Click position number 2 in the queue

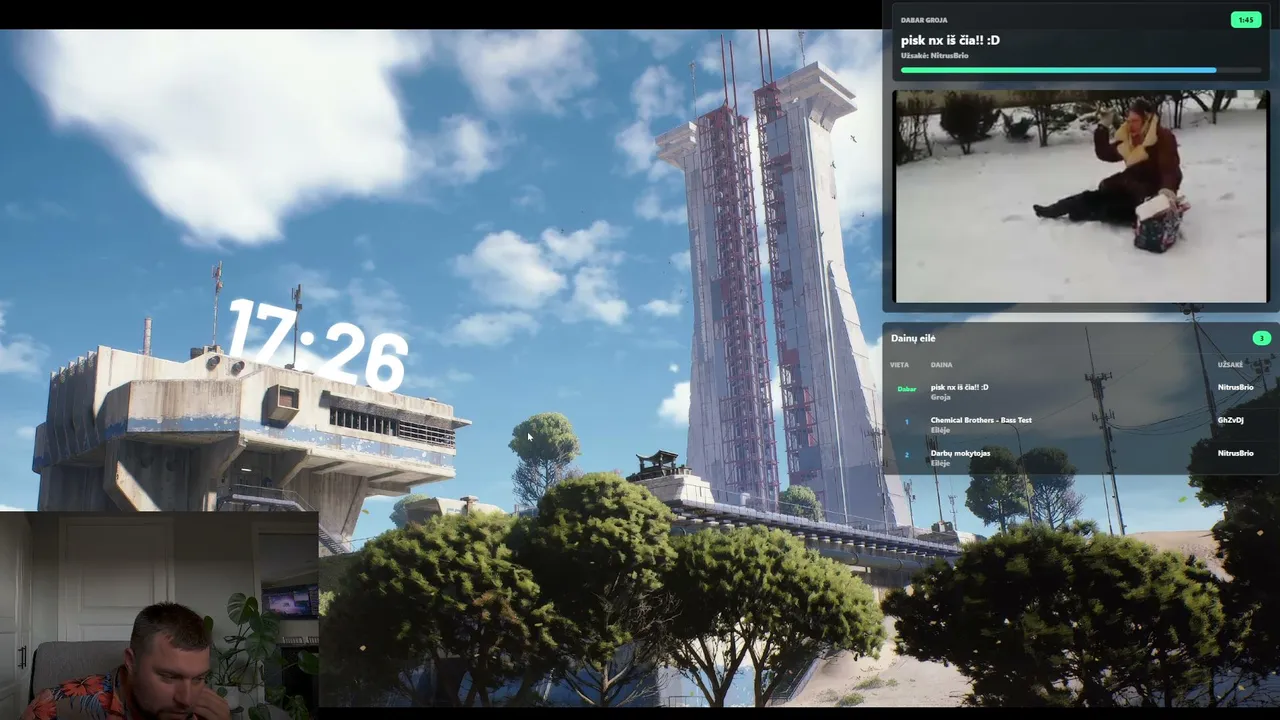point(907,455)
